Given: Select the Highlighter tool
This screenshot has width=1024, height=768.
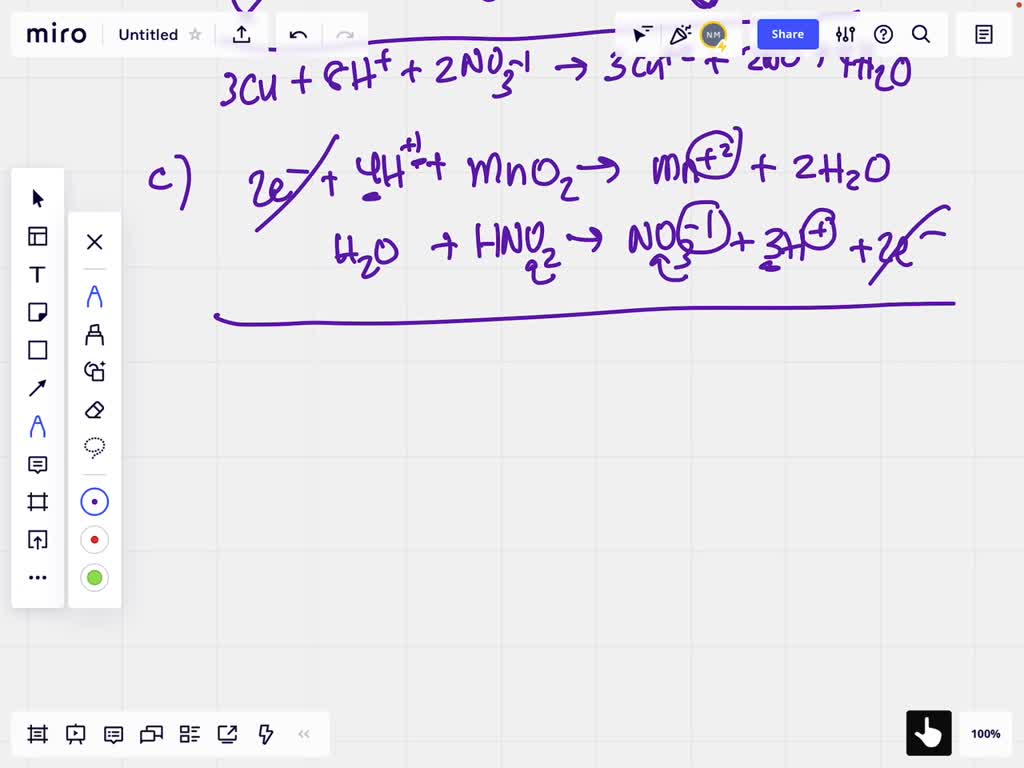Looking at the screenshot, I should pos(94,334).
